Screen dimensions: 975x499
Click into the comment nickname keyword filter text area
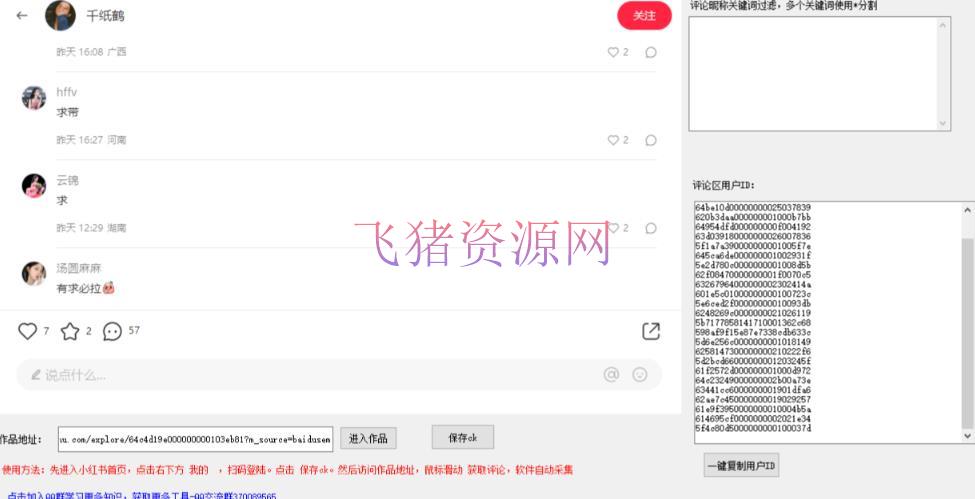[x=813, y=73]
